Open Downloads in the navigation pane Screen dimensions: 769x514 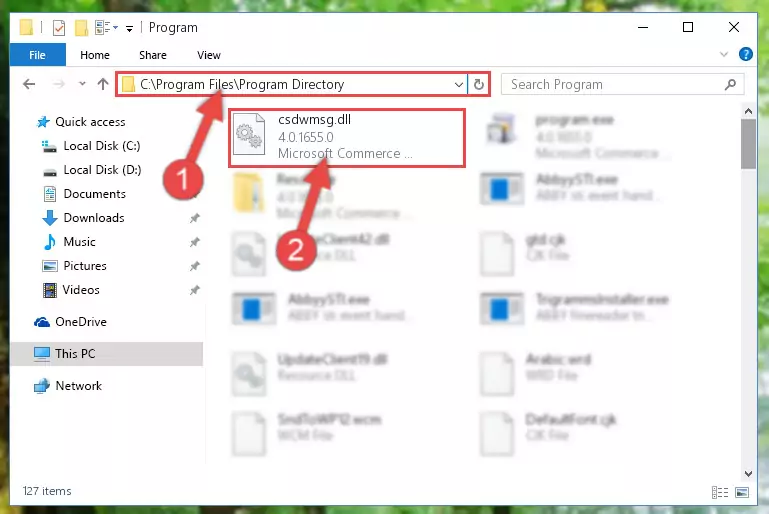[94, 218]
